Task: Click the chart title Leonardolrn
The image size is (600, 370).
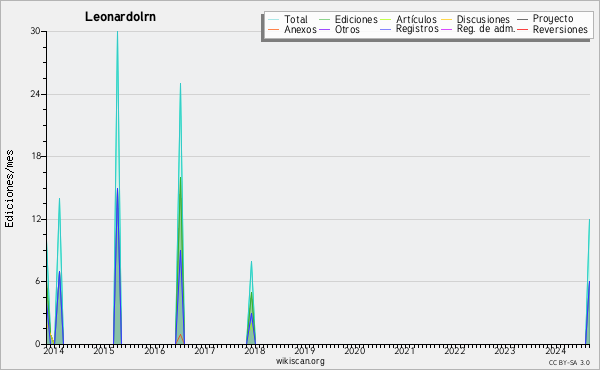Action: pyautogui.click(x=120, y=17)
